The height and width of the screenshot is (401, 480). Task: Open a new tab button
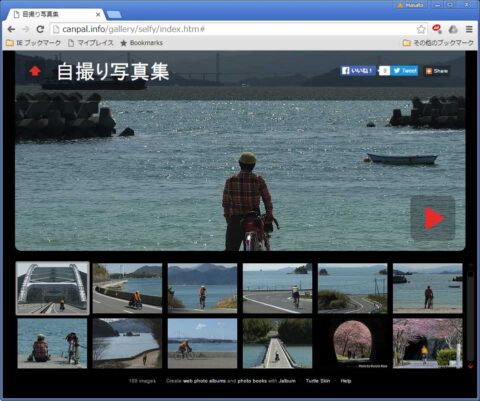114,15
